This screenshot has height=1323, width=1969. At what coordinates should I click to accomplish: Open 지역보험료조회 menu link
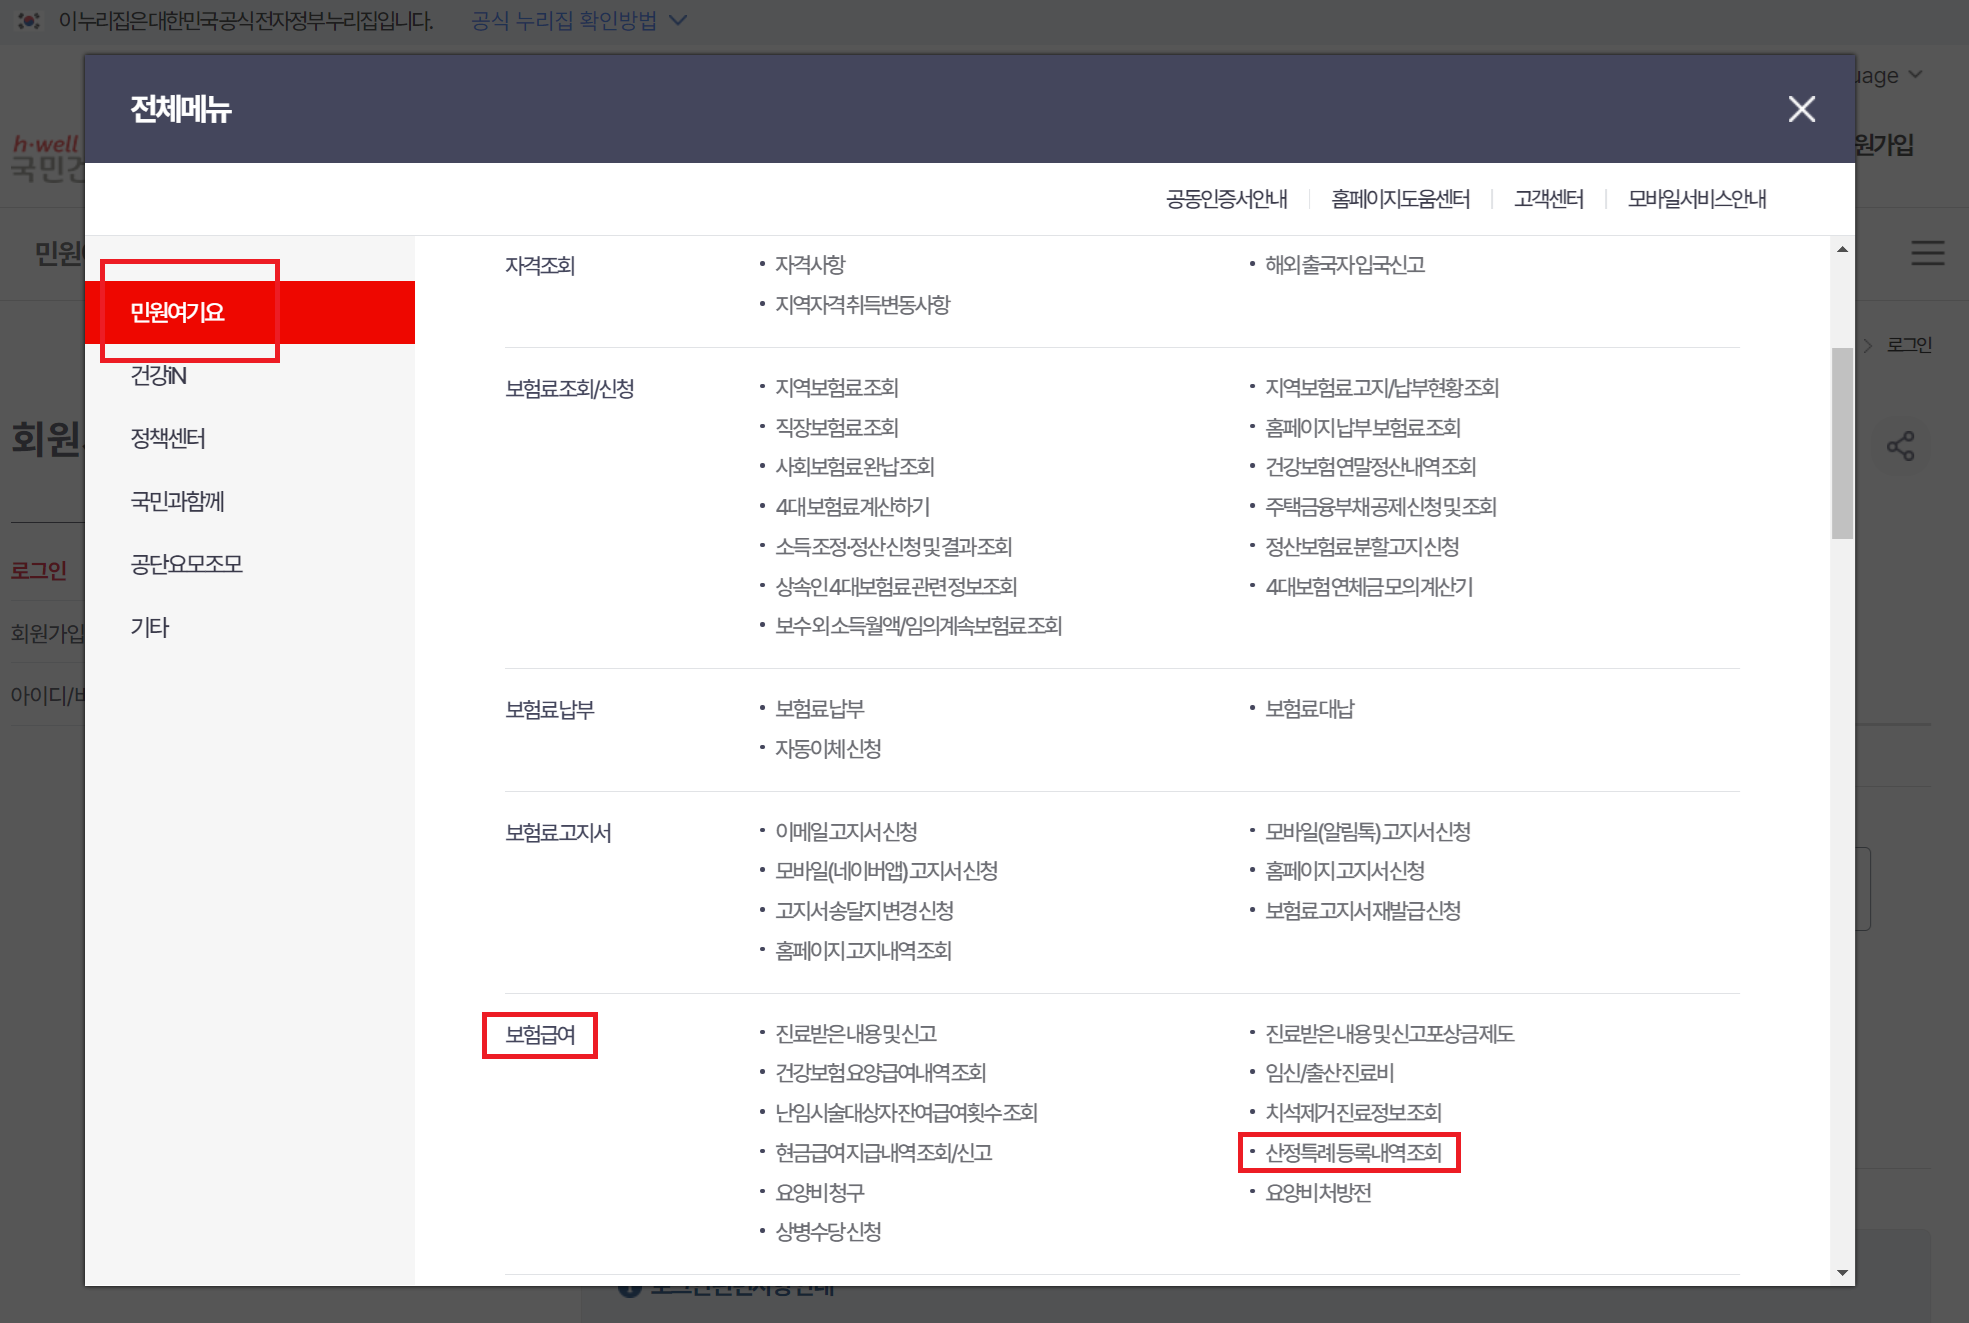(x=837, y=388)
